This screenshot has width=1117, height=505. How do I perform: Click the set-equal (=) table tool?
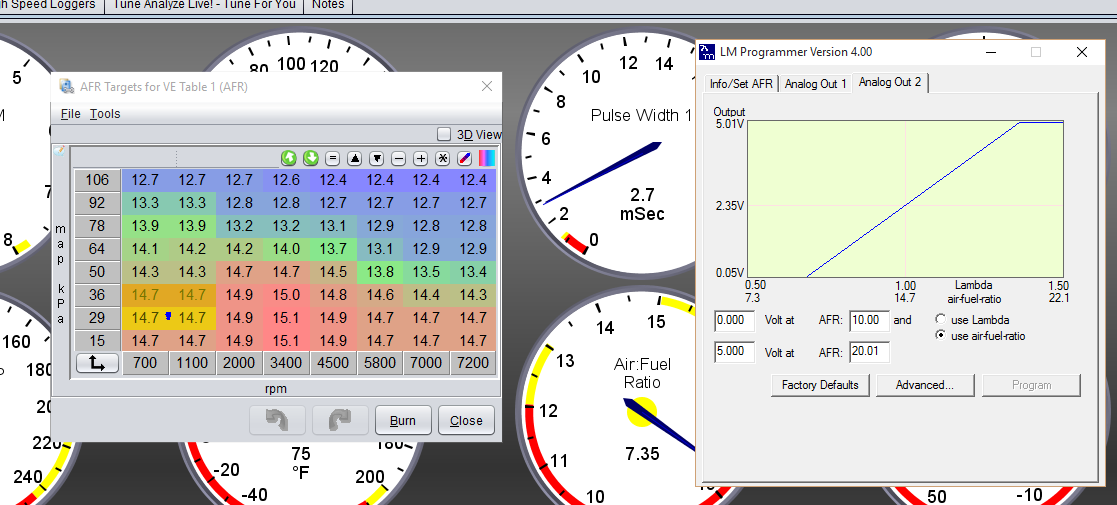[333, 158]
